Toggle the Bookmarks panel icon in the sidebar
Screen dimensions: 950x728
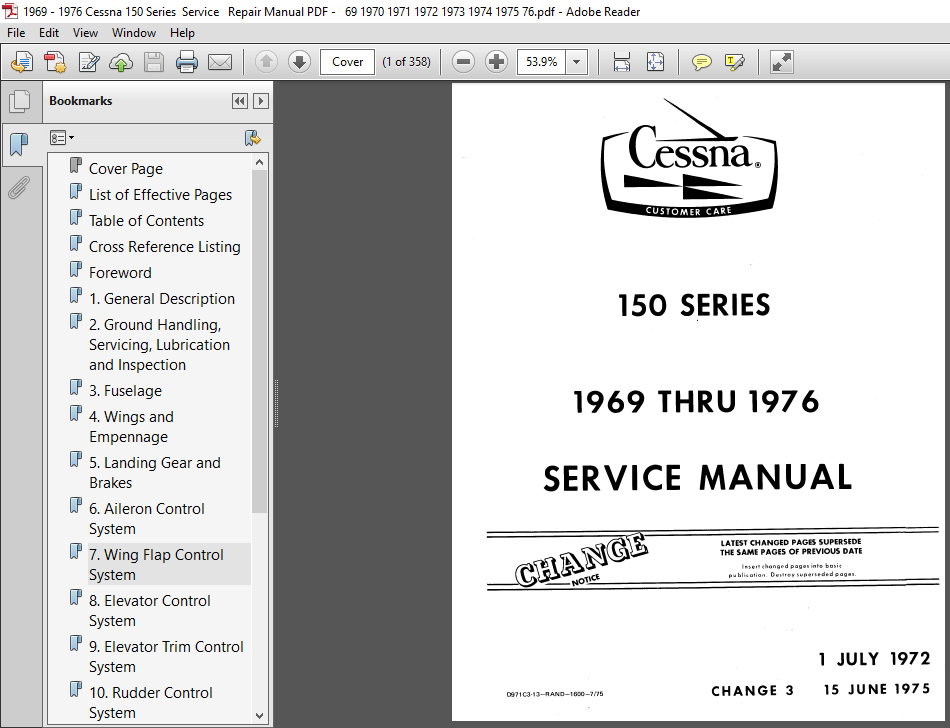click(x=19, y=144)
